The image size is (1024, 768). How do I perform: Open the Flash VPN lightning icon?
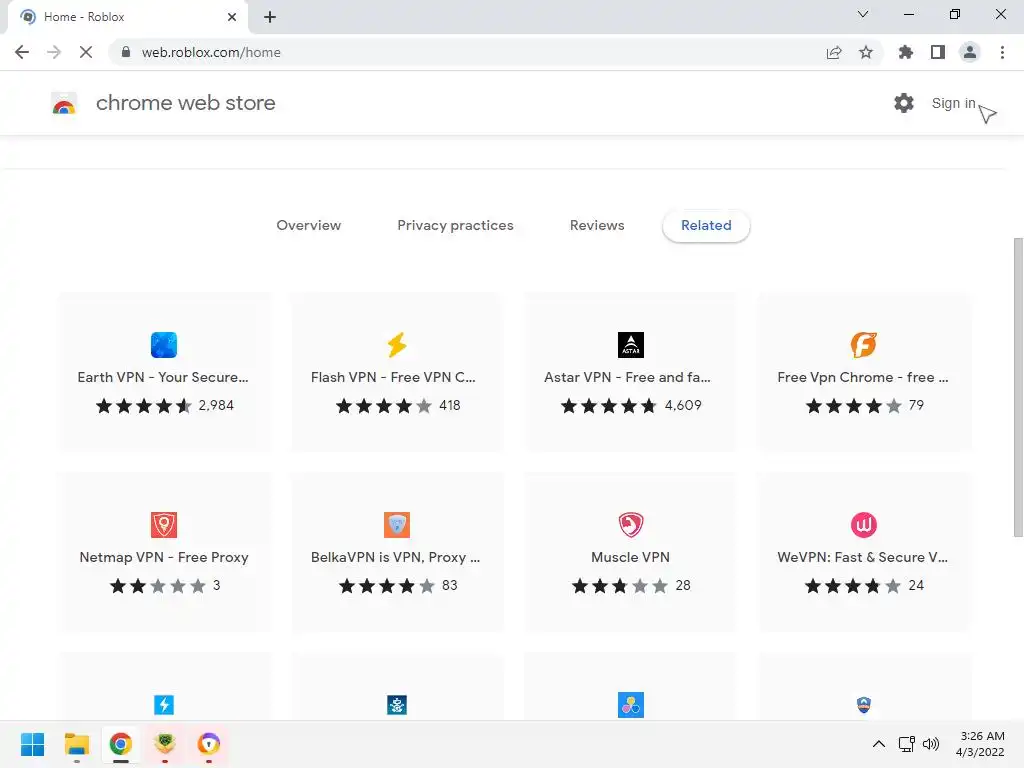point(397,345)
